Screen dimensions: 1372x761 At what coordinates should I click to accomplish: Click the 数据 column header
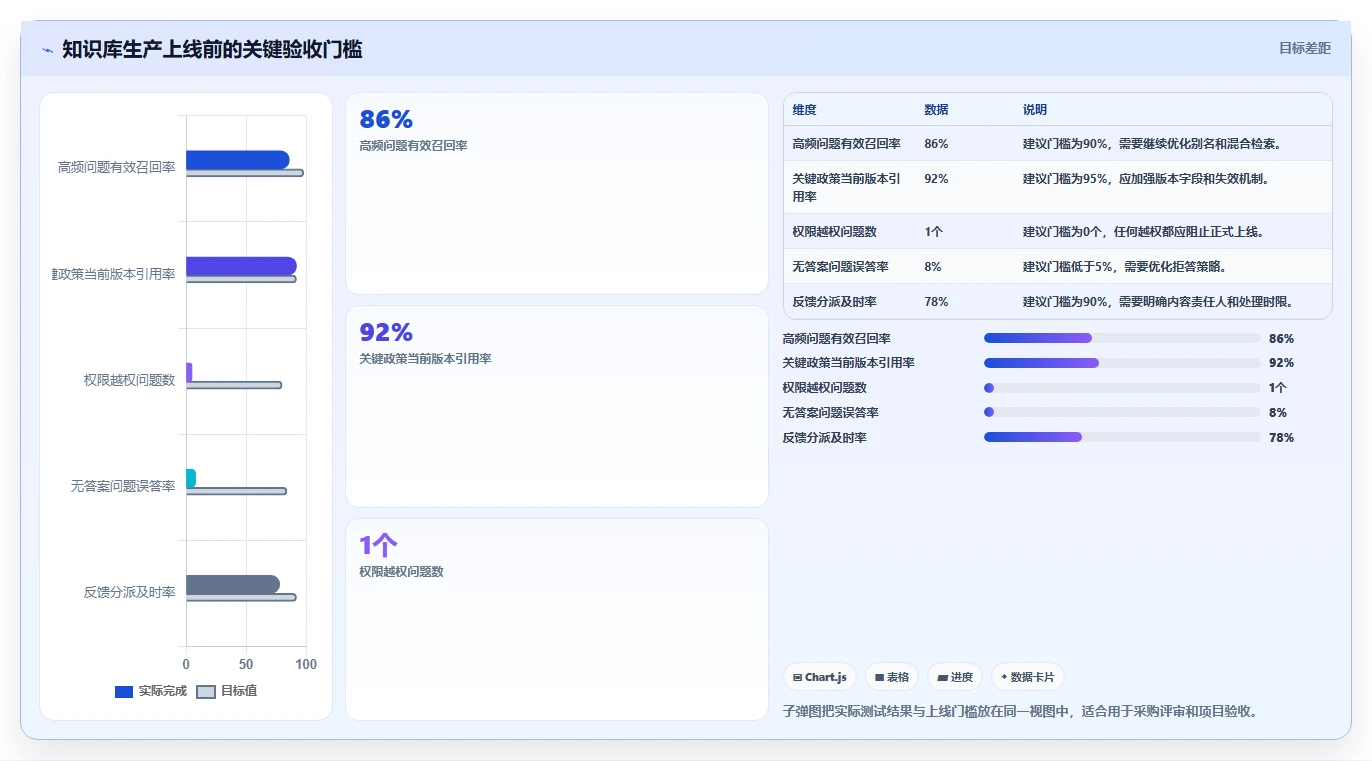click(x=937, y=110)
